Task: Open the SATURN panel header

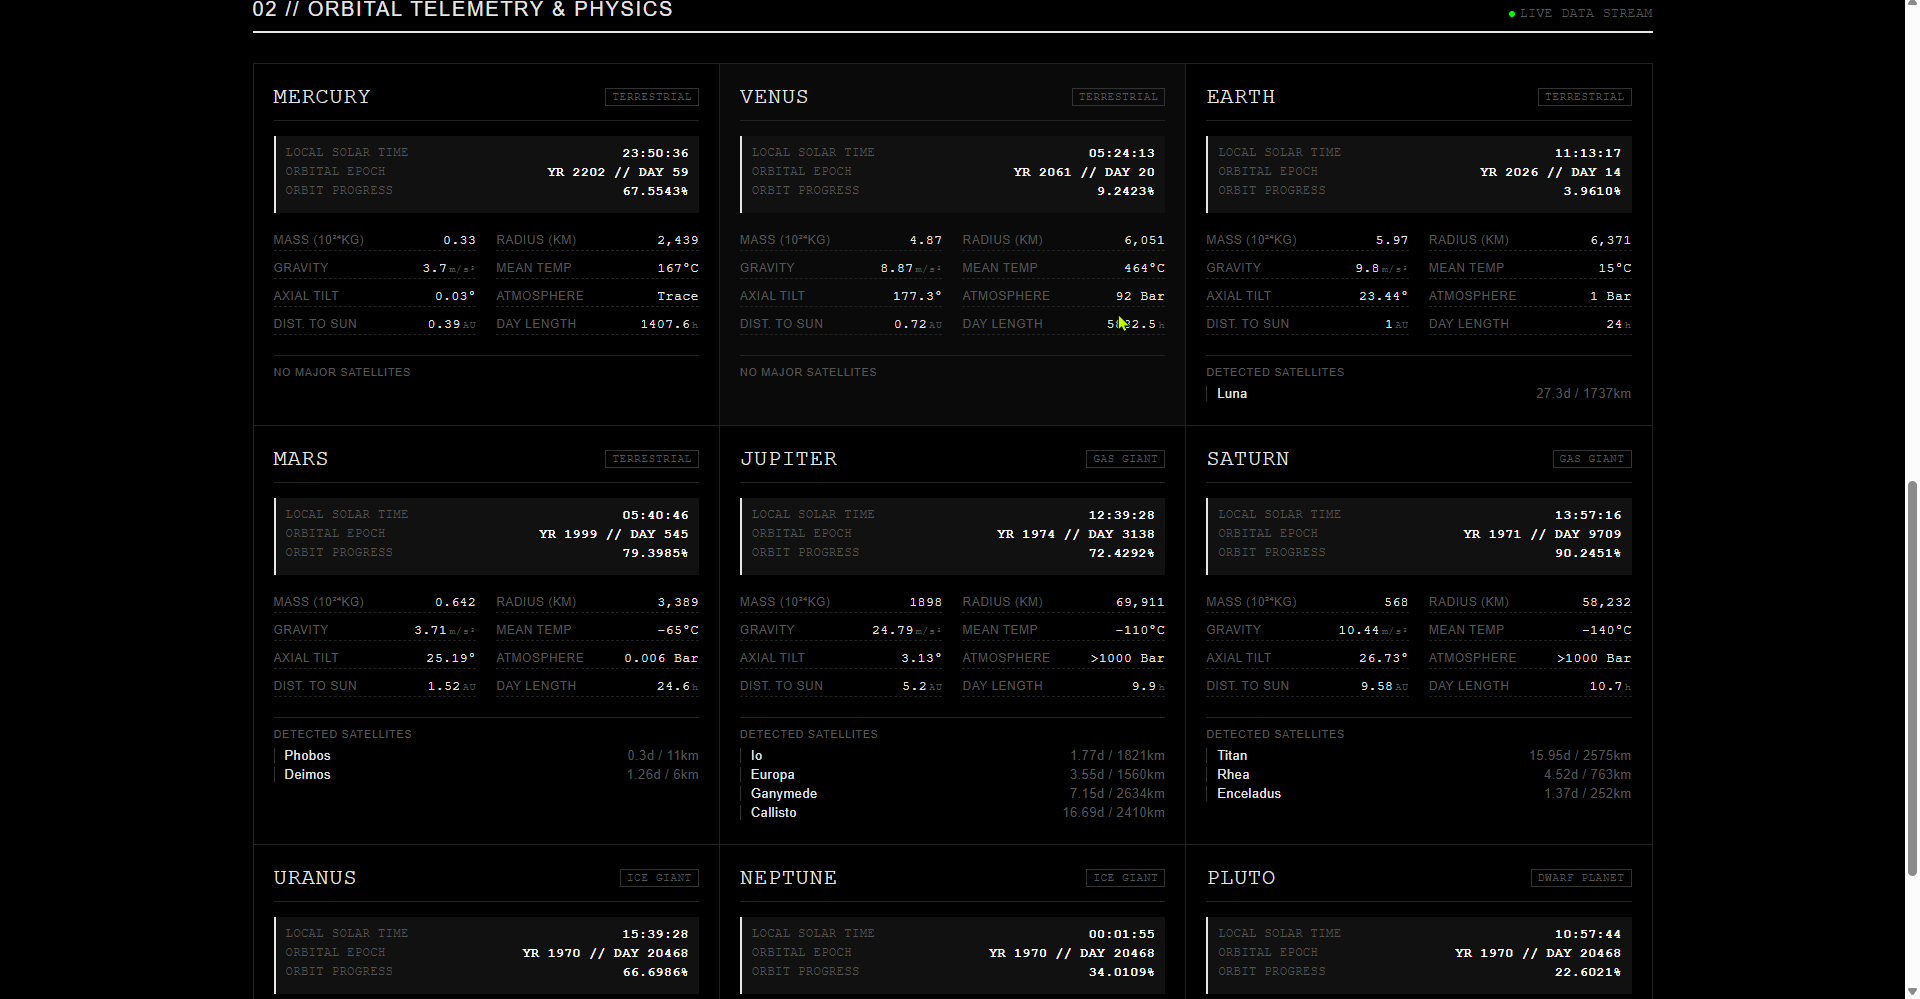Action: tap(1248, 458)
